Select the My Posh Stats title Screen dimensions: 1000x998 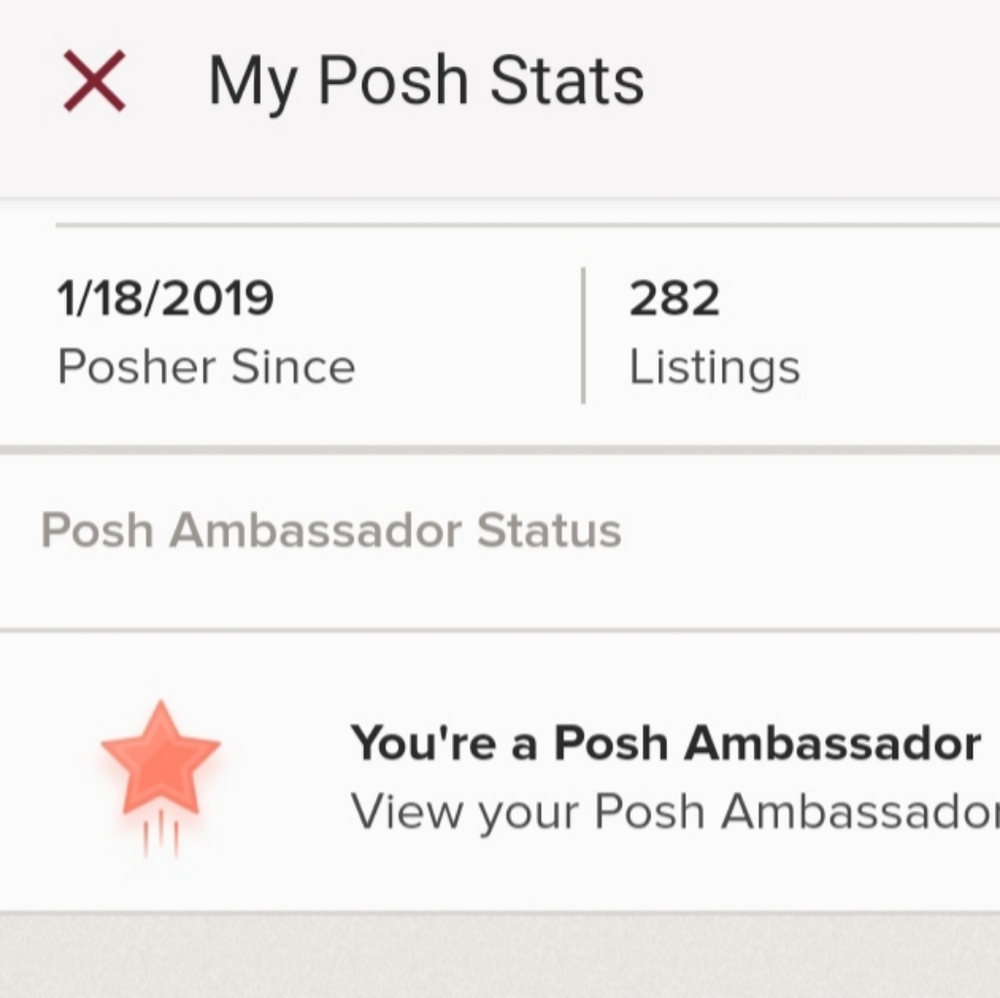[427, 78]
